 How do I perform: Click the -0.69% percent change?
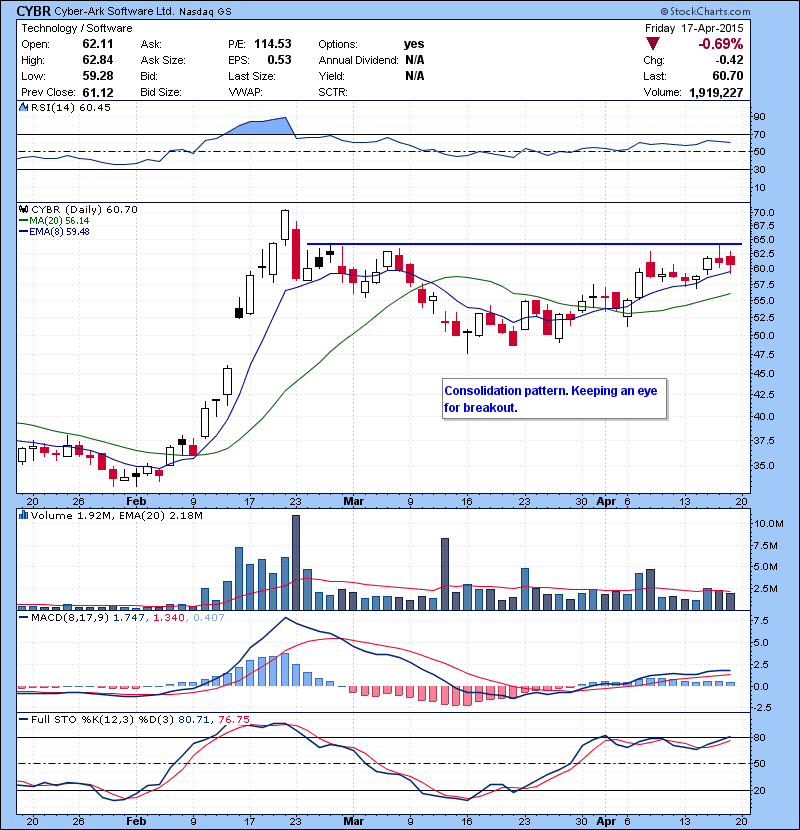click(721, 44)
